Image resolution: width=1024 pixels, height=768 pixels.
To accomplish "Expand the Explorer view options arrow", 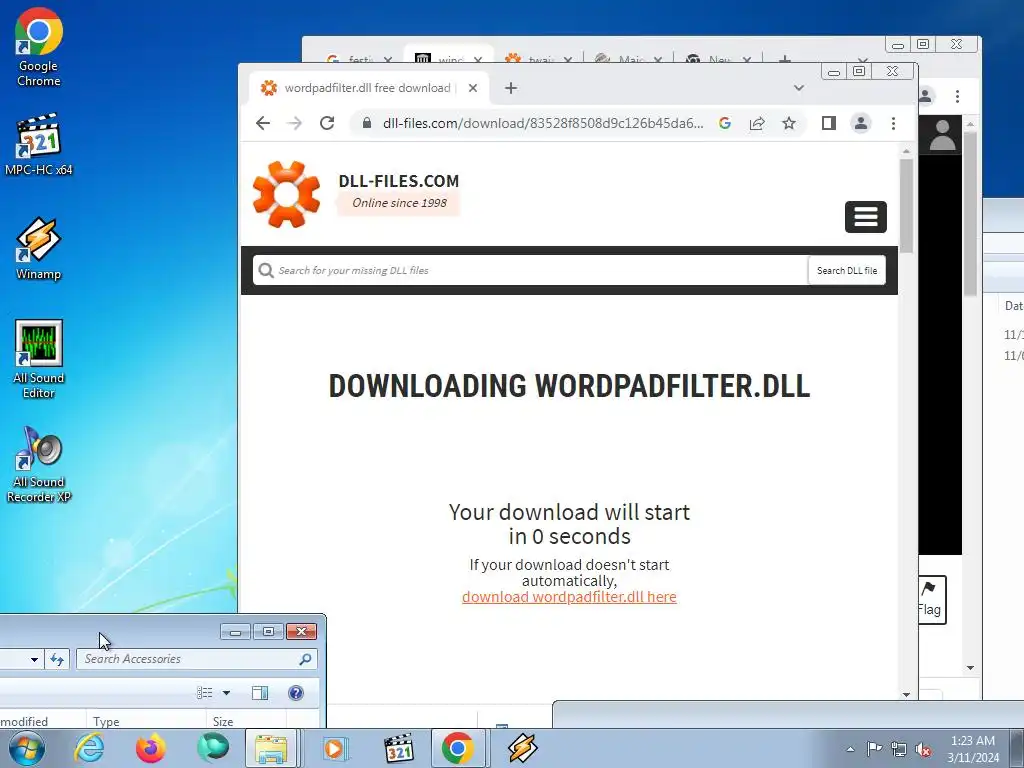I will (x=226, y=693).
